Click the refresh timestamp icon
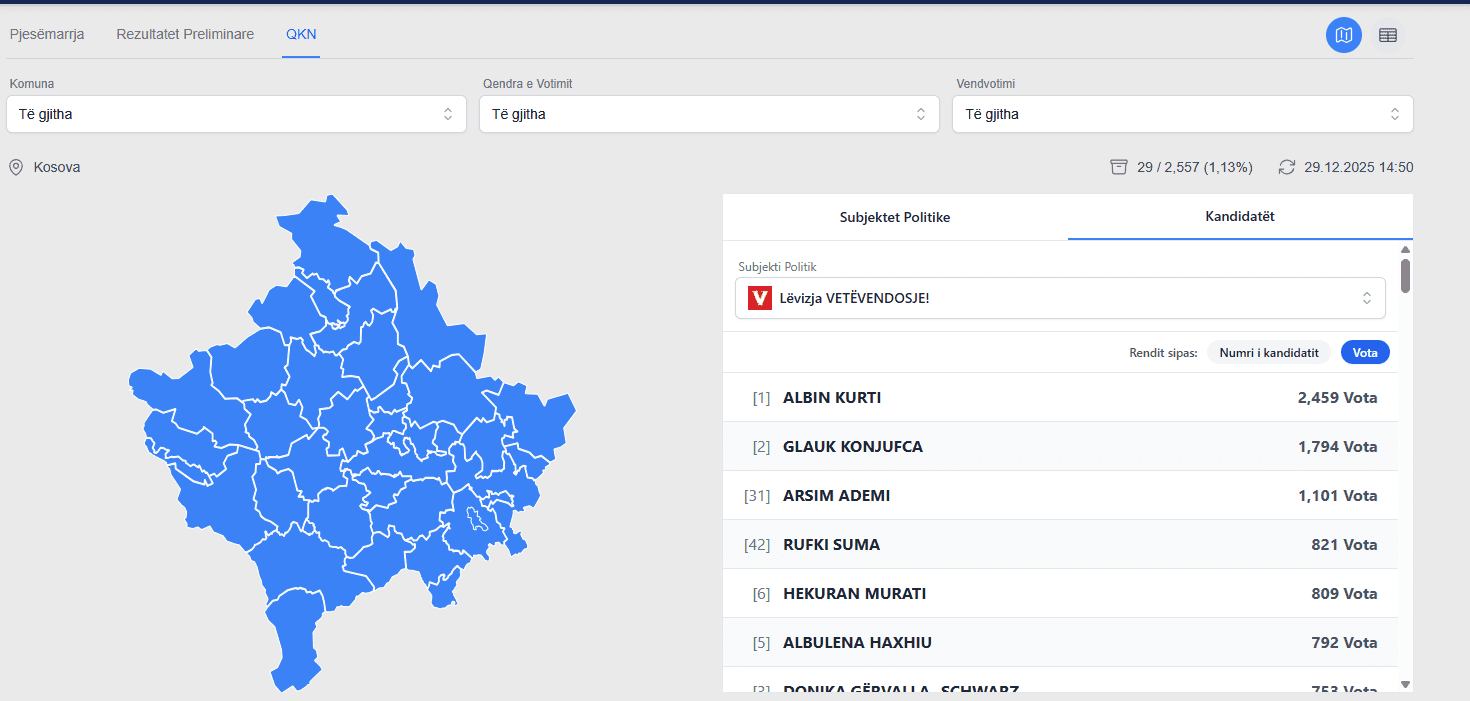Screen dimensions: 1470x701 (1287, 167)
